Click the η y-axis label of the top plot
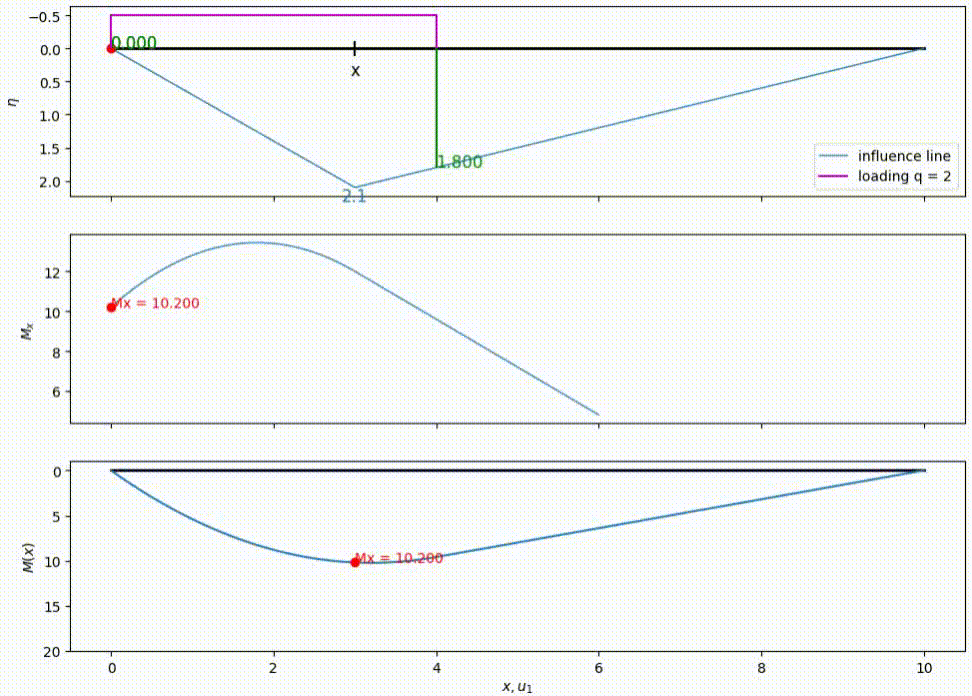 point(14,101)
